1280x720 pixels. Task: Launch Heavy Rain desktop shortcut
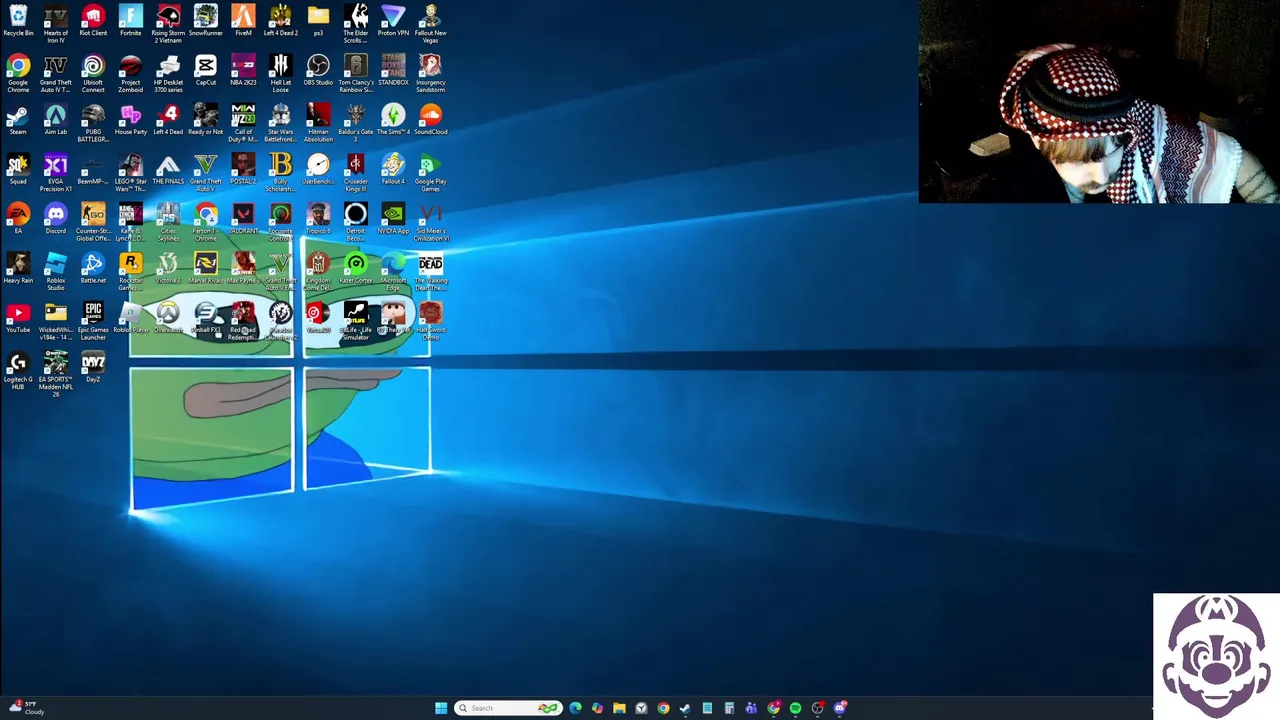coord(18,268)
